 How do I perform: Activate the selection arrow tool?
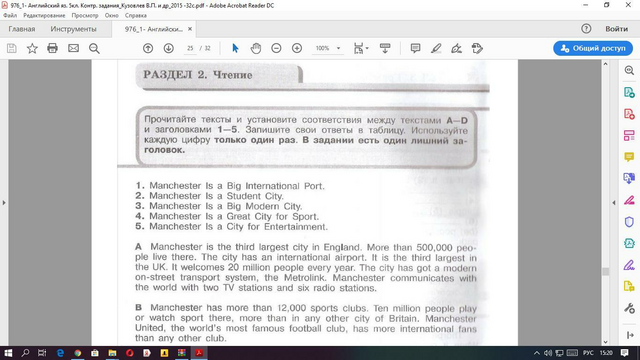(235, 48)
